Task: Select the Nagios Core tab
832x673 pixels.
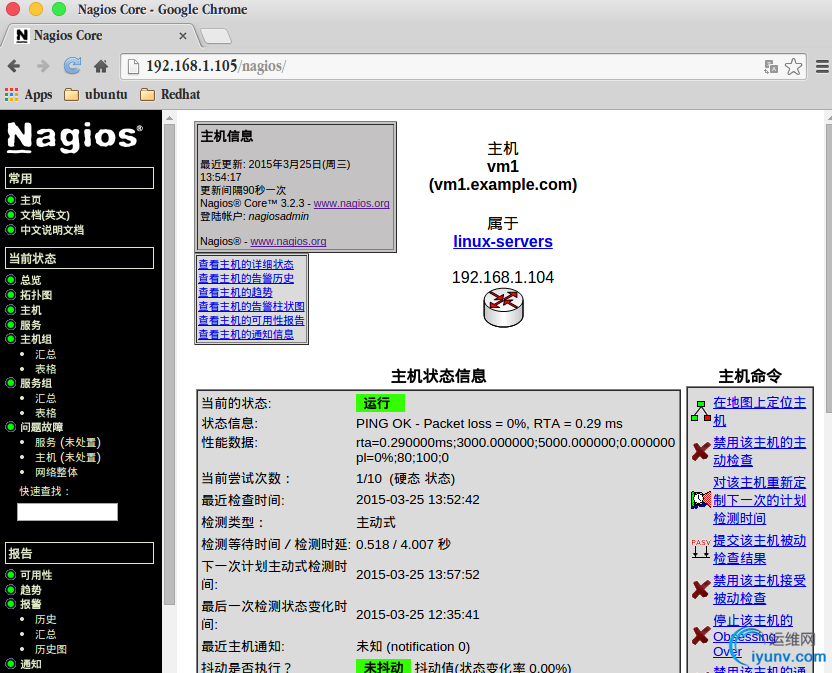Action: [x=101, y=36]
